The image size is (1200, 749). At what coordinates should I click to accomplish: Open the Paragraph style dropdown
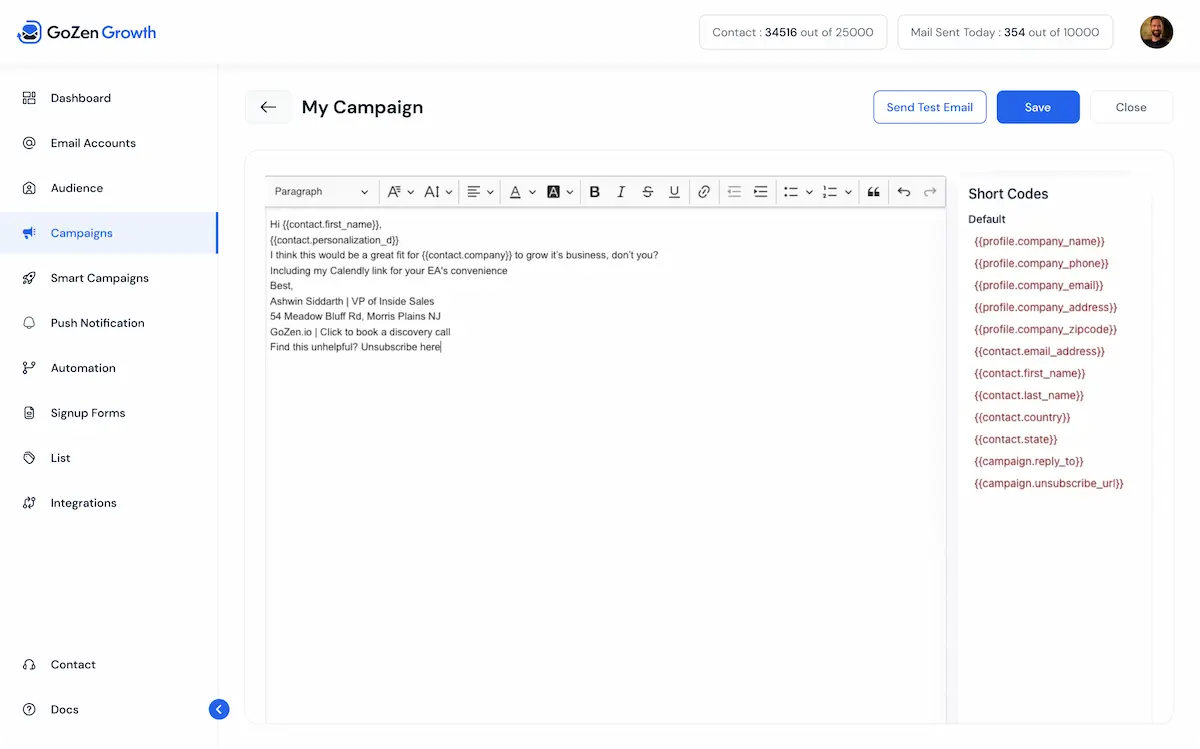[x=320, y=191]
